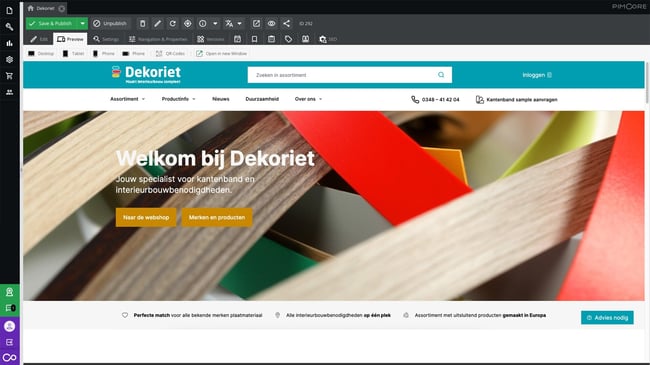Open the schedule calendar tab icon
This screenshot has height=365, width=650.
click(238, 39)
